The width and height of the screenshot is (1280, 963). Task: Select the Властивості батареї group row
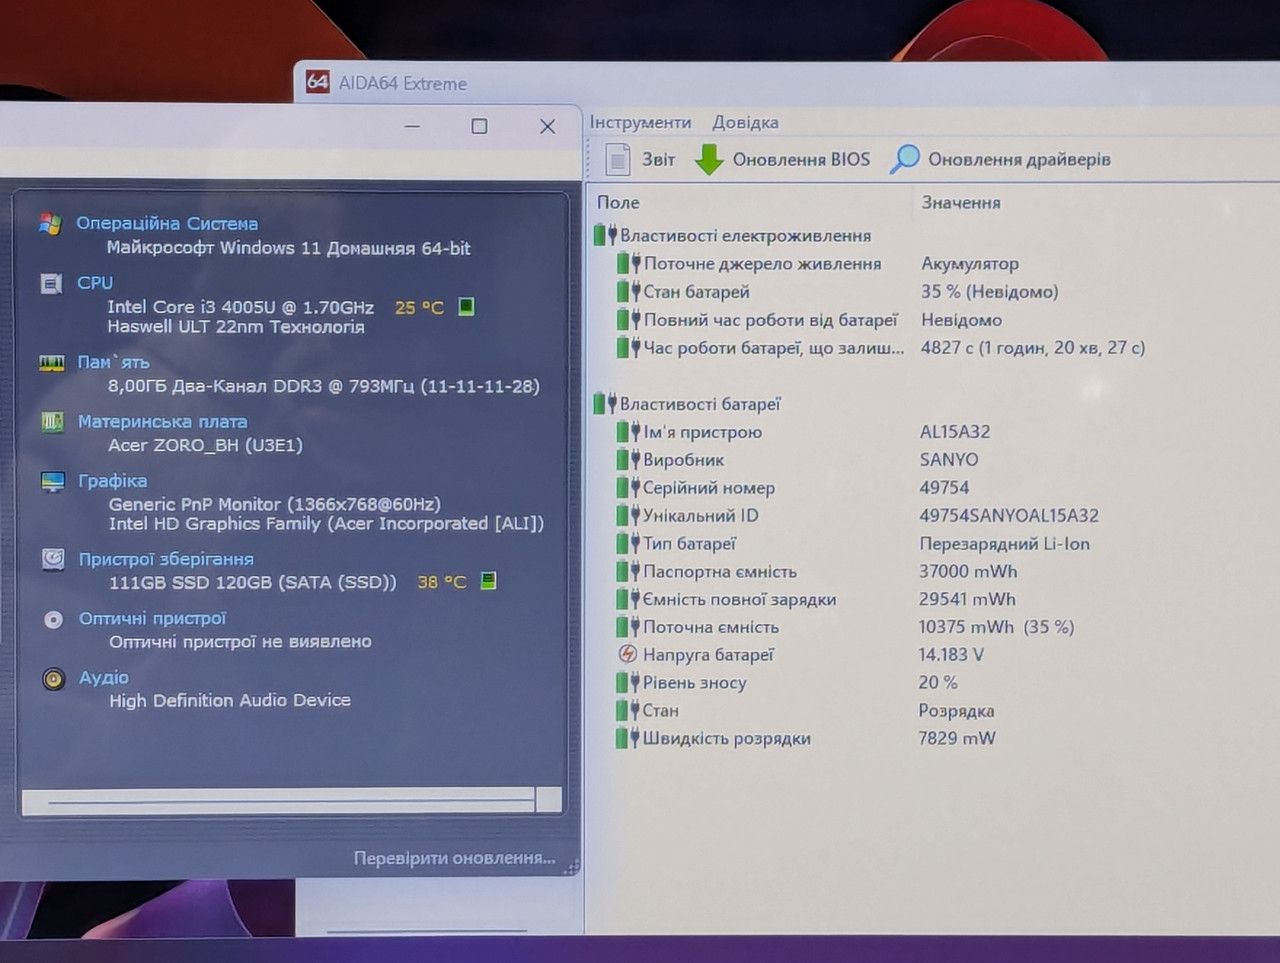(700, 403)
